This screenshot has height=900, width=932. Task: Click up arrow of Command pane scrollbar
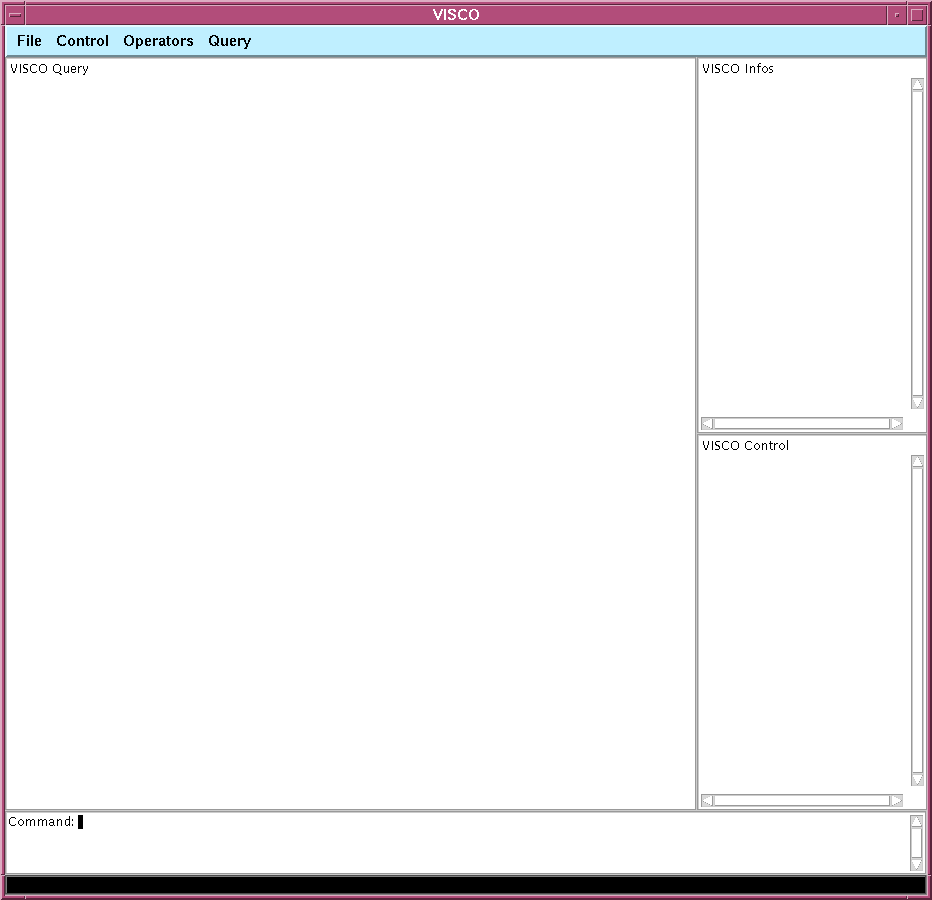(x=916, y=821)
